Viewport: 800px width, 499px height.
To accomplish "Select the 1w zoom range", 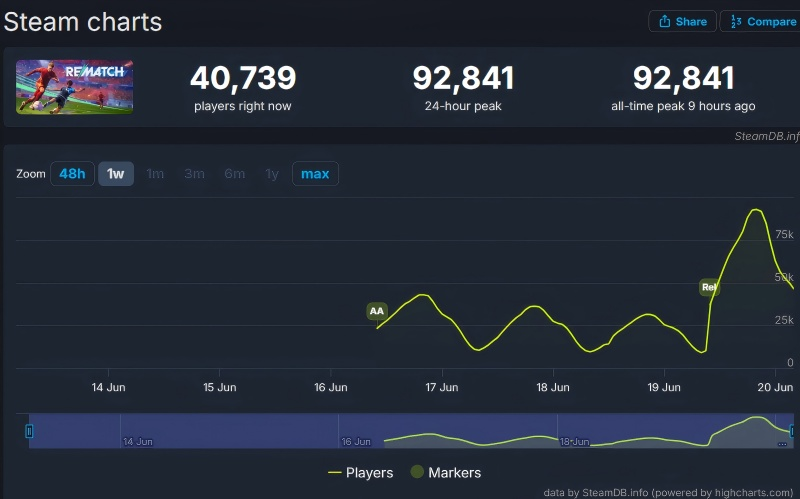I will coord(116,173).
